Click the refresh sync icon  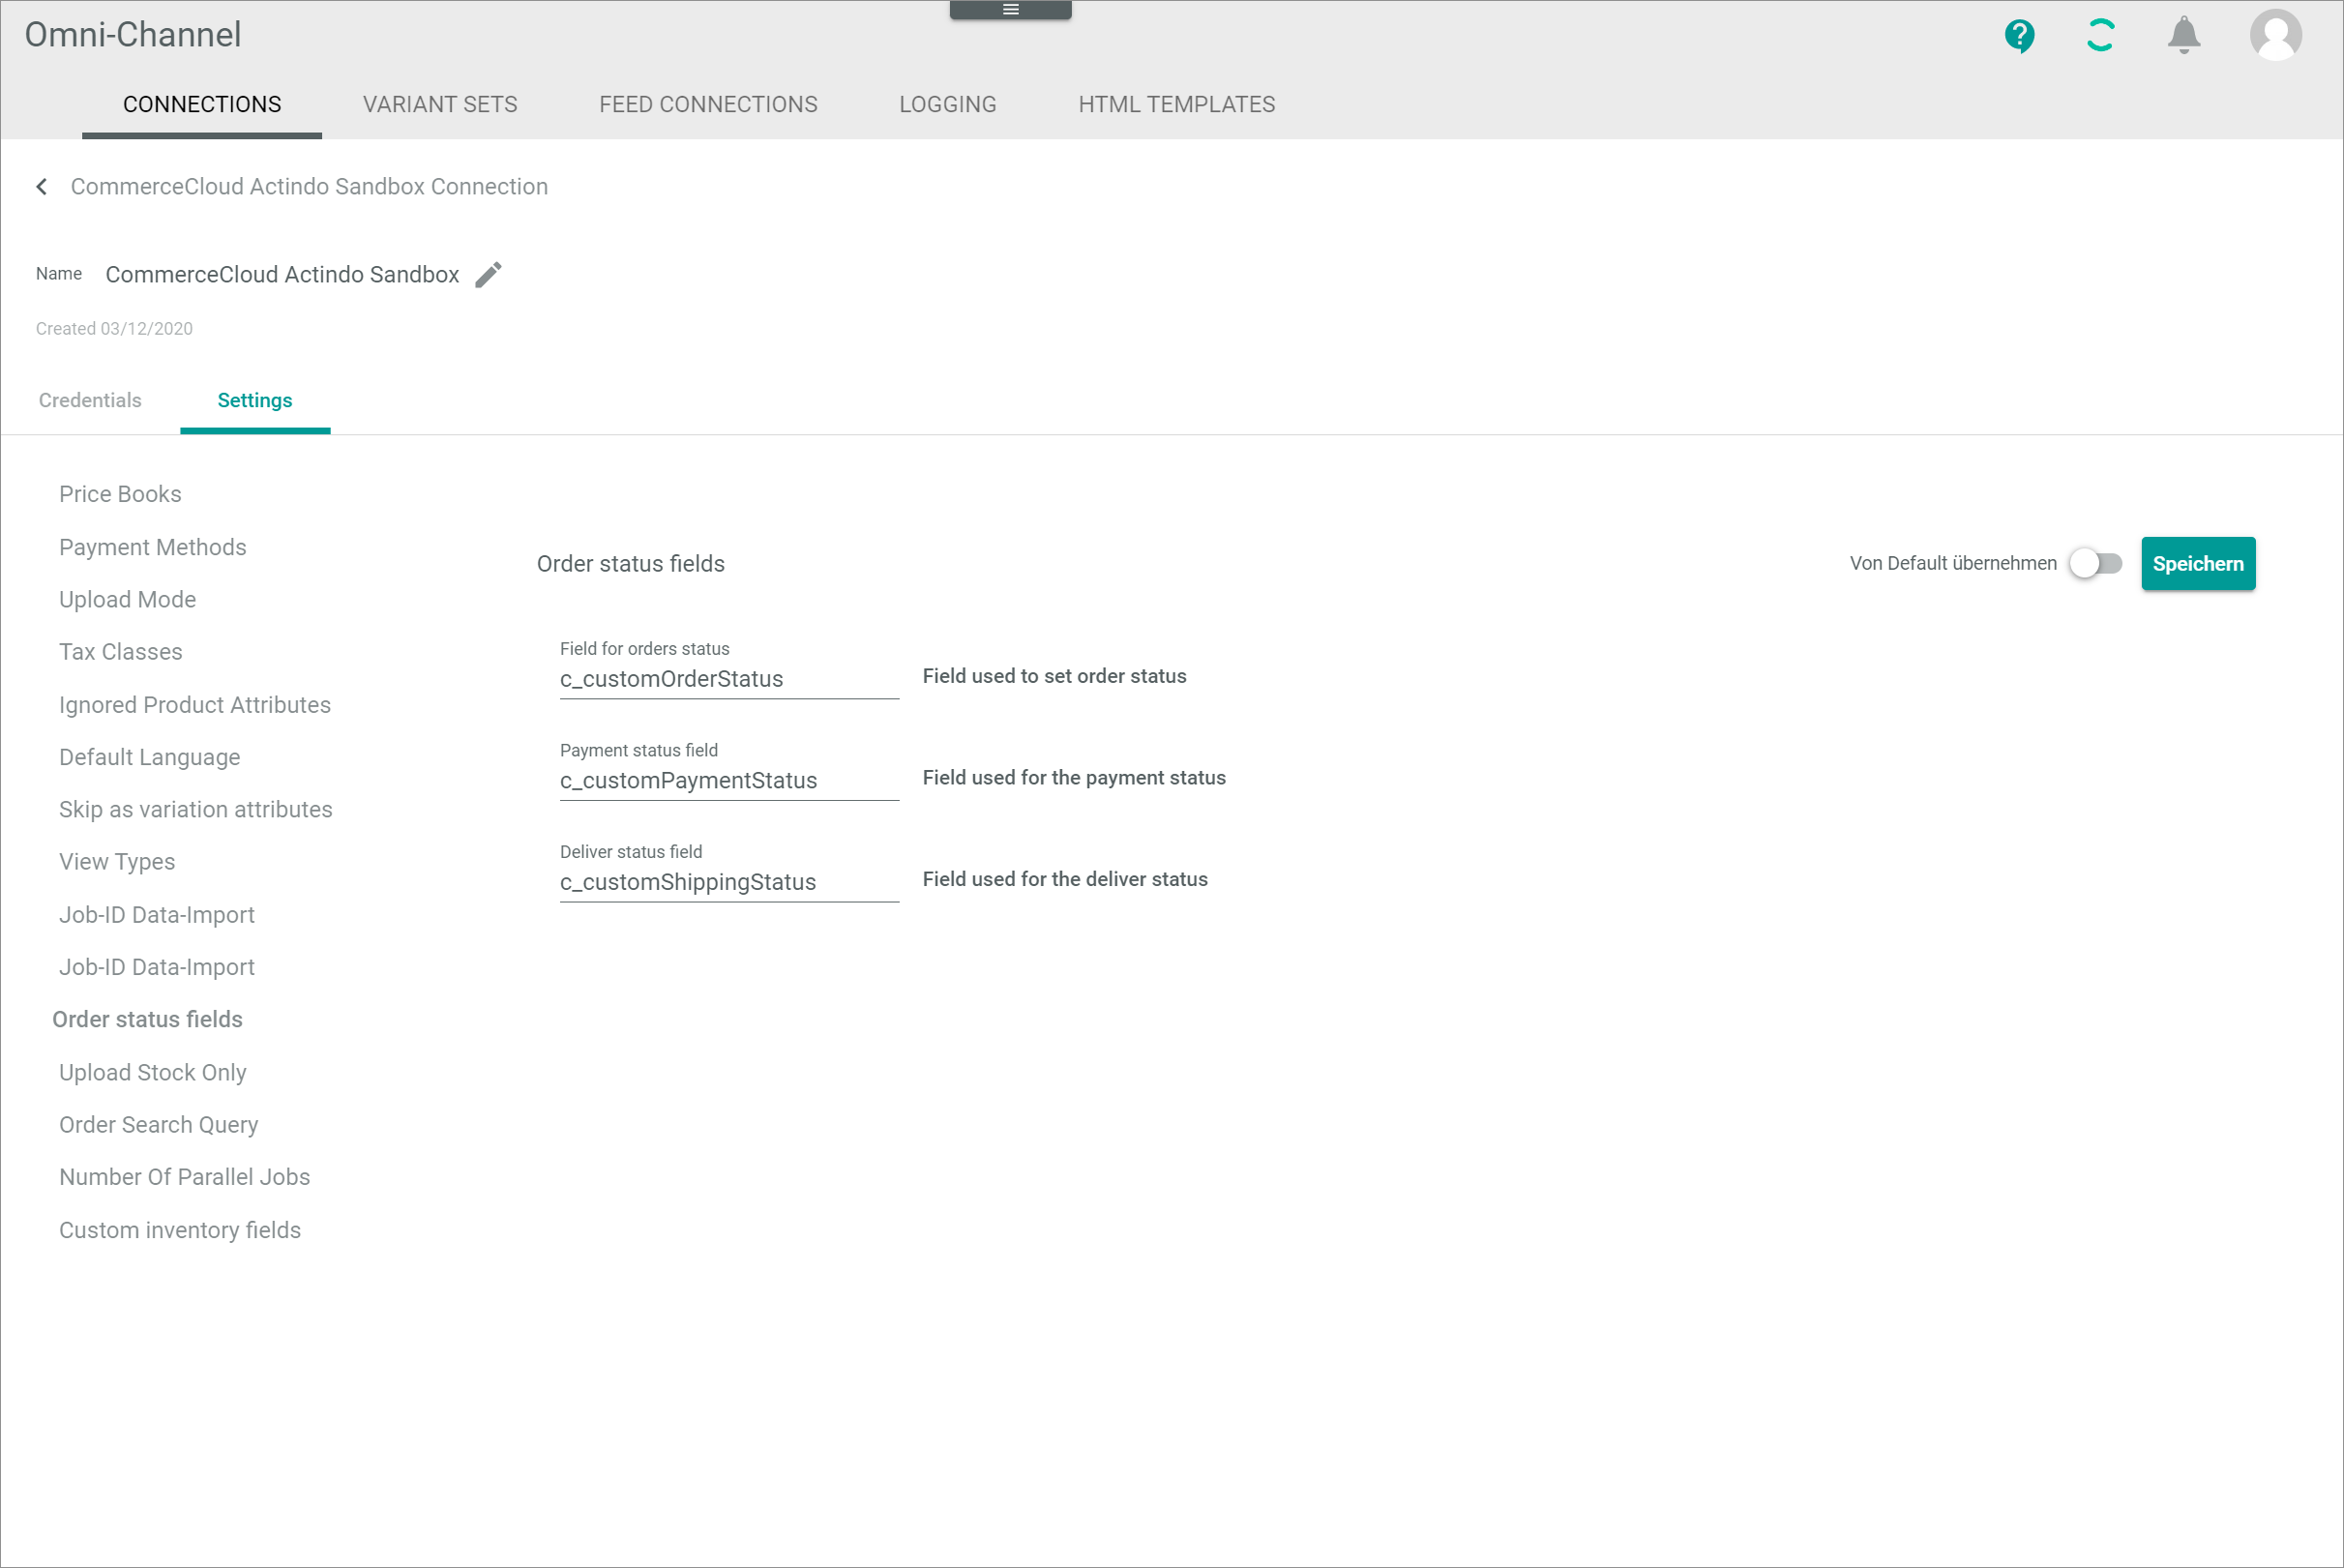(x=2100, y=35)
